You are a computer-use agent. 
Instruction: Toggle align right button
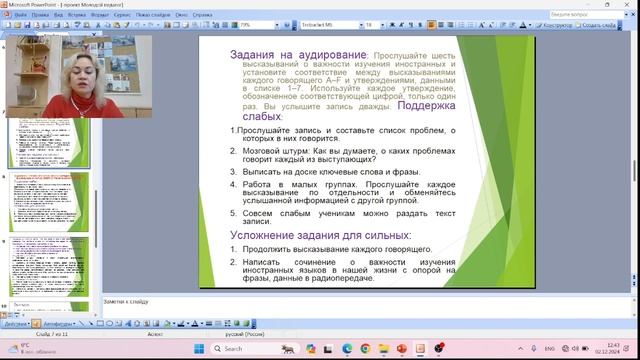click(x=450, y=25)
